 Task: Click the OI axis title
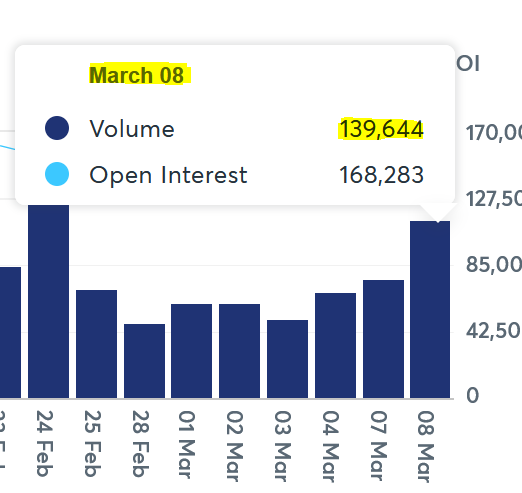click(468, 63)
